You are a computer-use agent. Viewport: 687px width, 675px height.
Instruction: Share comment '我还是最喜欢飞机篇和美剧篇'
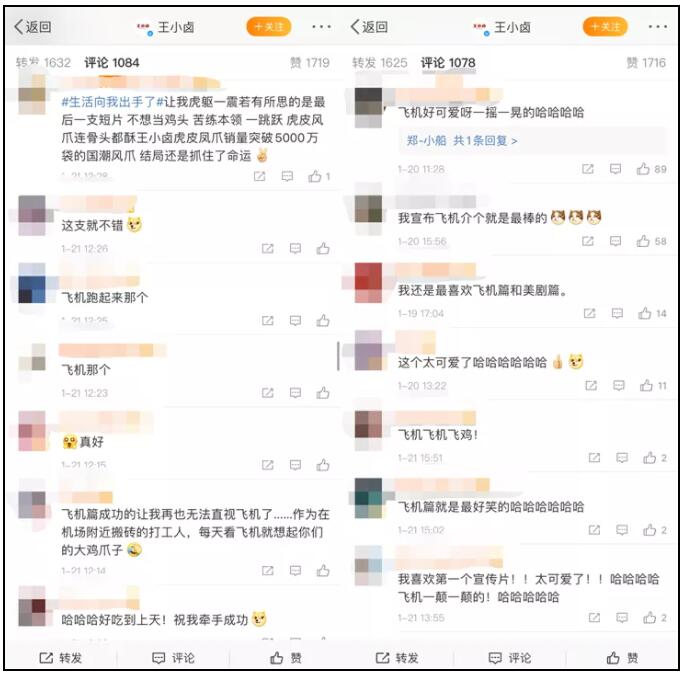point(589,313)
